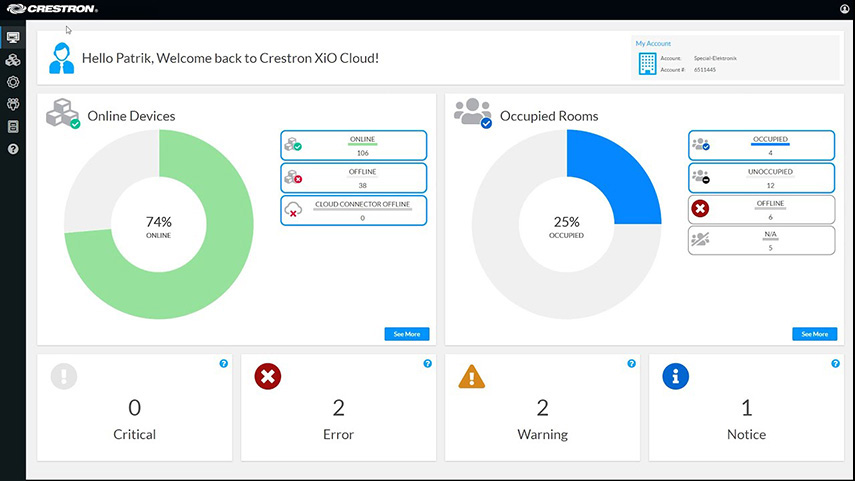Open help tooltip on the Notice card
The height and width of the screenshot is (481, 855).
coord(835,364)
